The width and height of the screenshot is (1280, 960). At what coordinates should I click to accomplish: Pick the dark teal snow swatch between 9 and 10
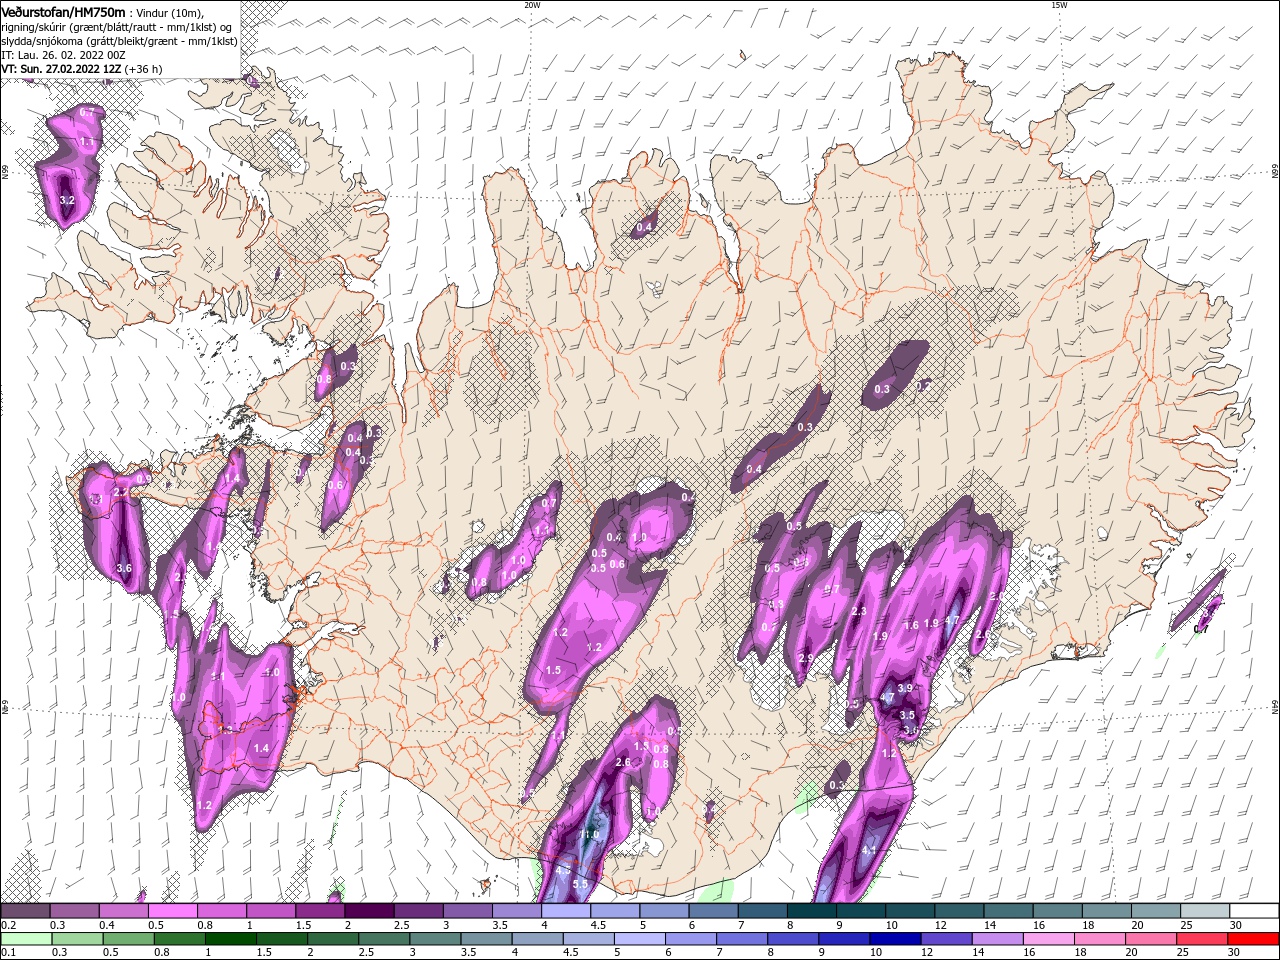(x=860, y=911)
